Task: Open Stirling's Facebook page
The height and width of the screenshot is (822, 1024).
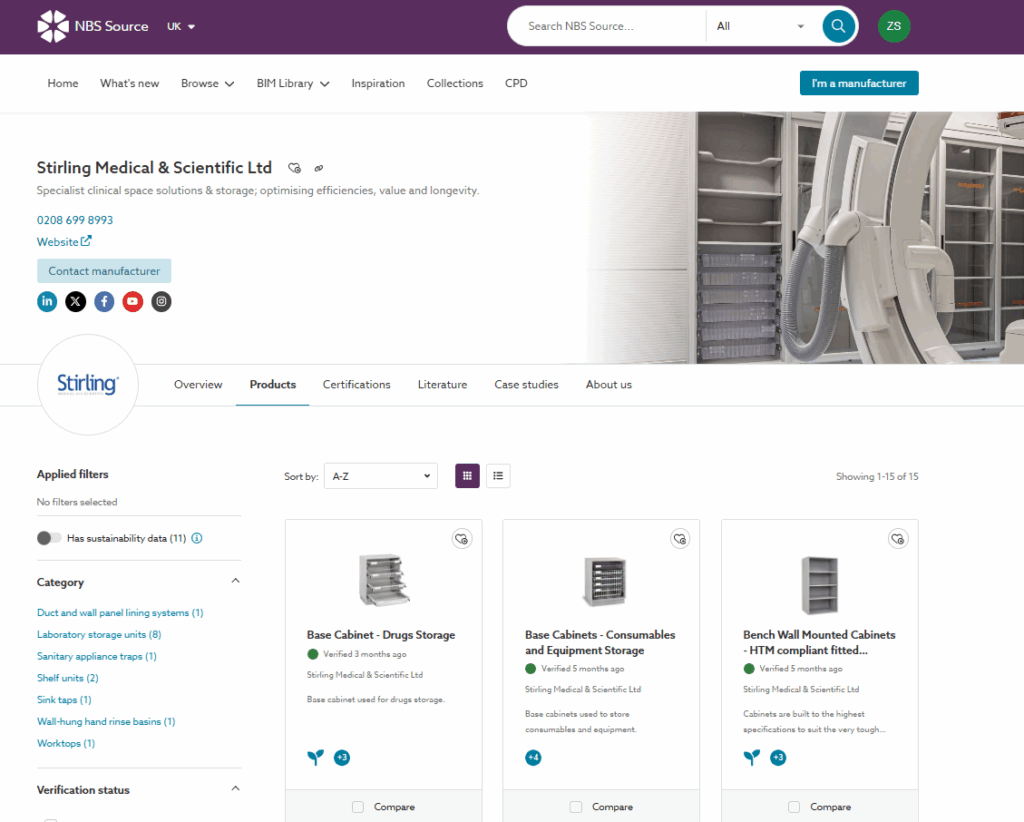Action: (x=104, y=302)
